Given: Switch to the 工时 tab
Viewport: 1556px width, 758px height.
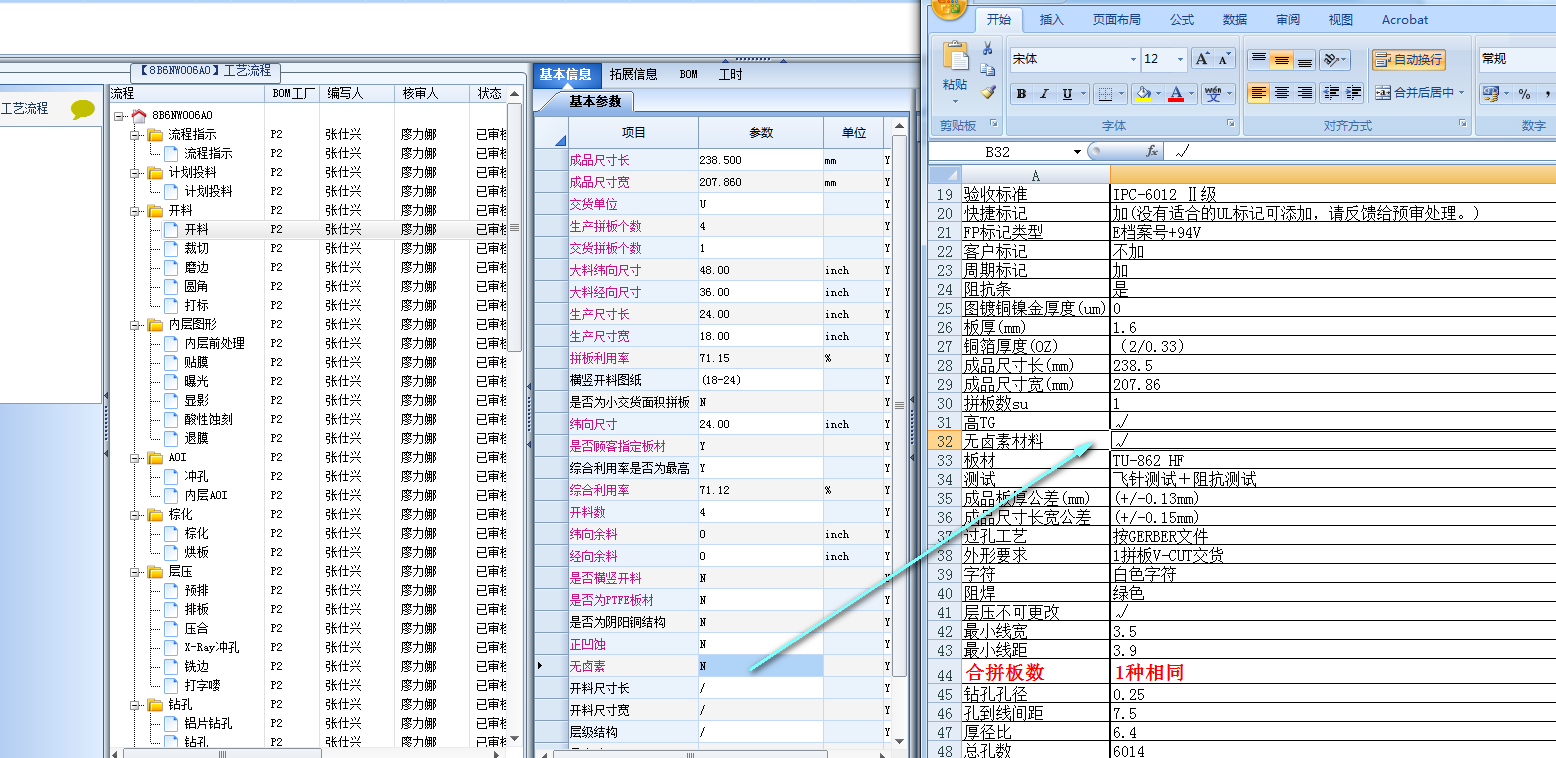Looking at the screenshot, I should tap(731, 74).
